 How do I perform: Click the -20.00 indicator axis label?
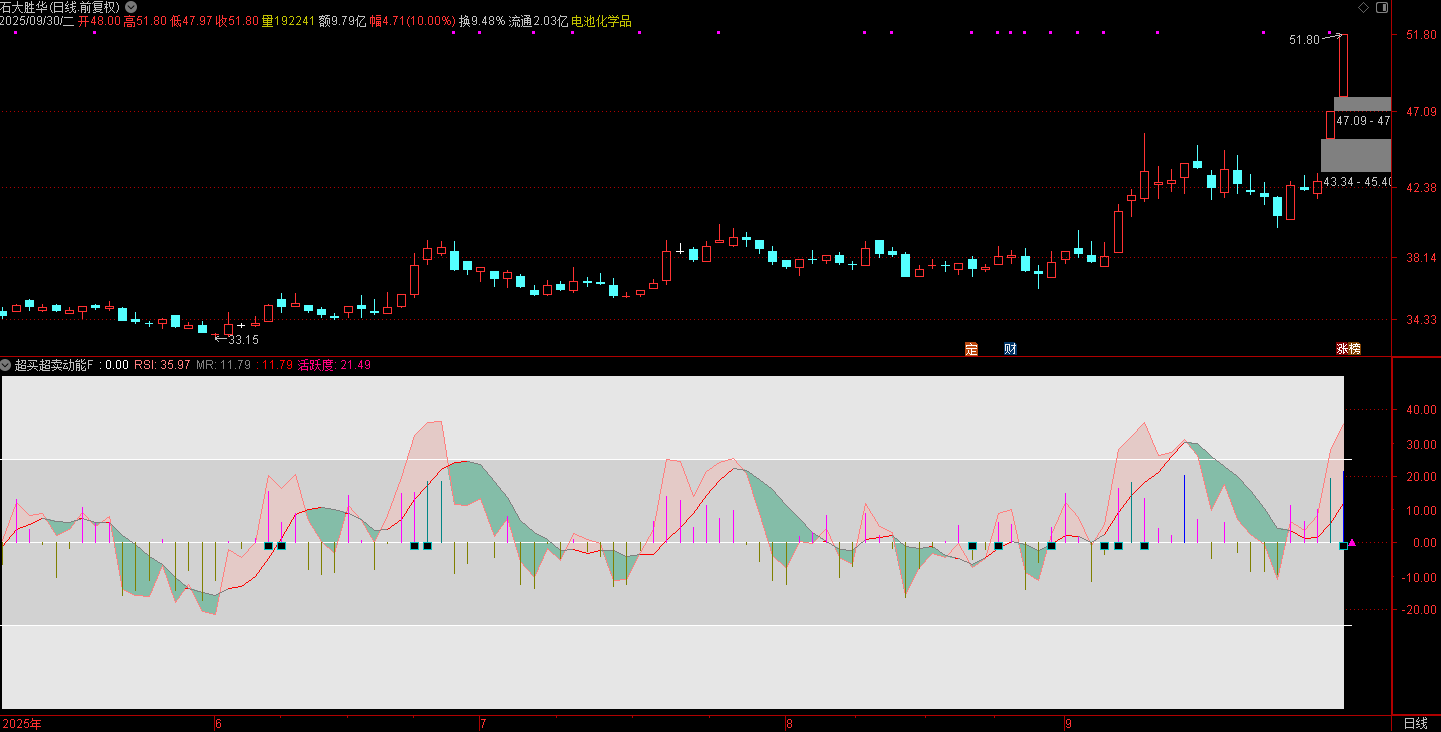coord(1419,609)
